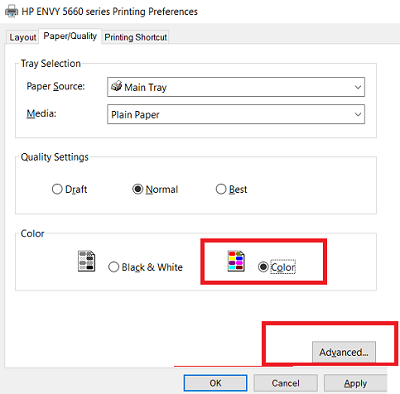
Task: Select the Paper/Quality tab
Action: tap(70, 36)
